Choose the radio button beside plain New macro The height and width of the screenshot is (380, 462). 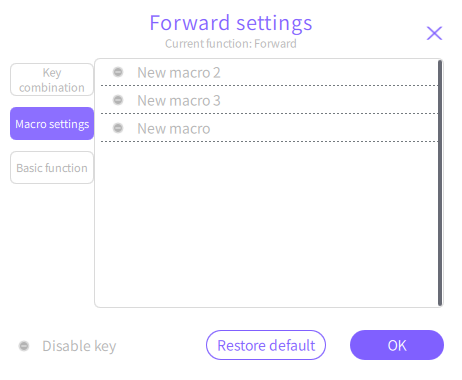click(x=118, y=128)
